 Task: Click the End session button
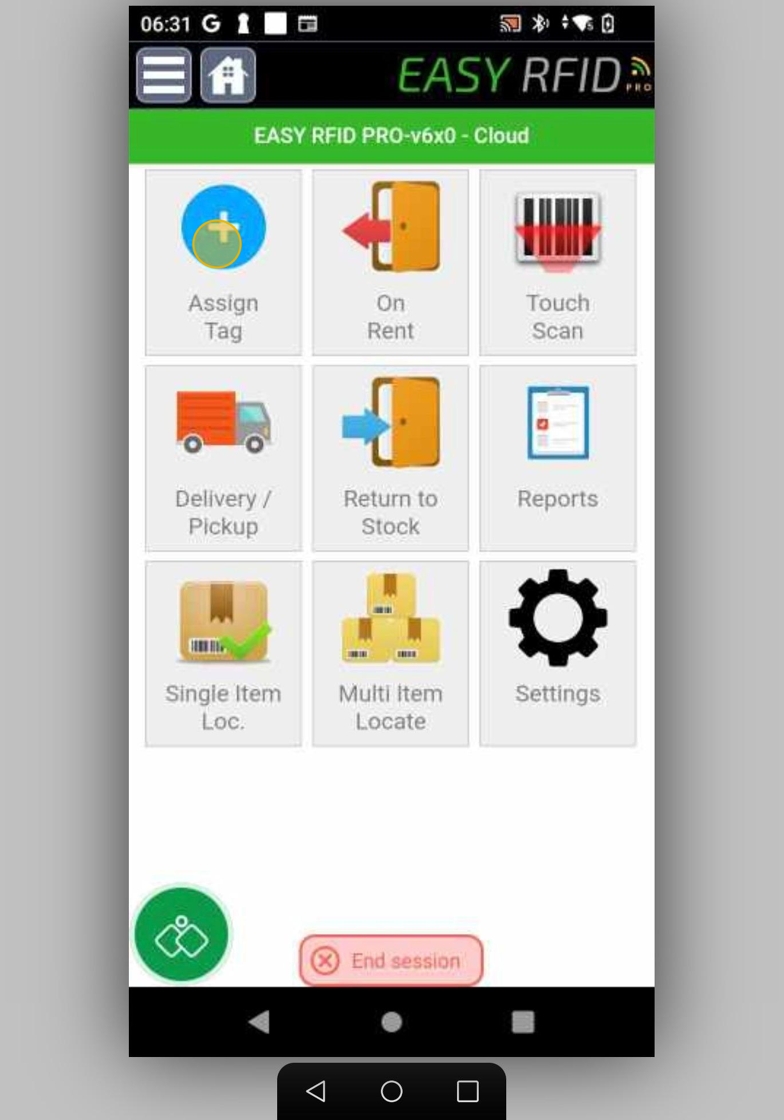(391, 961)
